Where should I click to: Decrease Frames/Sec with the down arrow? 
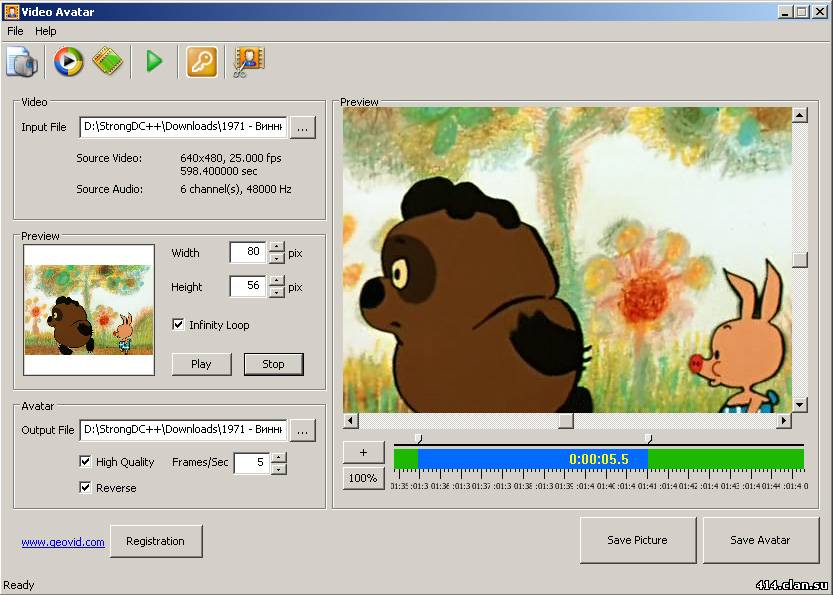(279, 469)
